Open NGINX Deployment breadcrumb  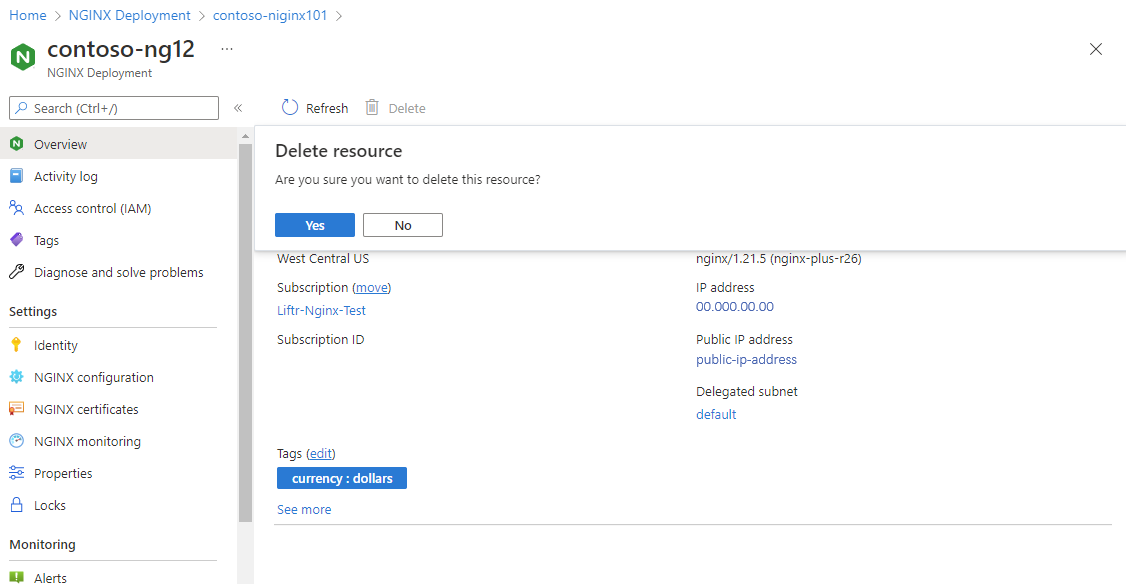click(130, 15)
